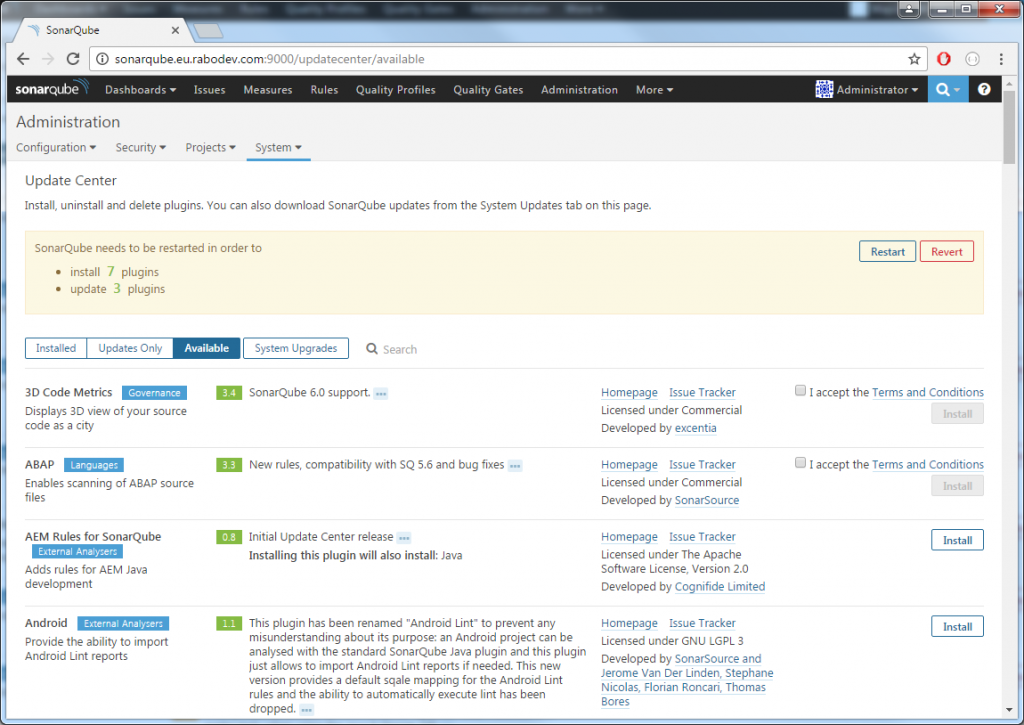Click the disabled Install button for ABAP
Image resolution: width=1024 pixels, height=725 pixels.
click(957, 486)
